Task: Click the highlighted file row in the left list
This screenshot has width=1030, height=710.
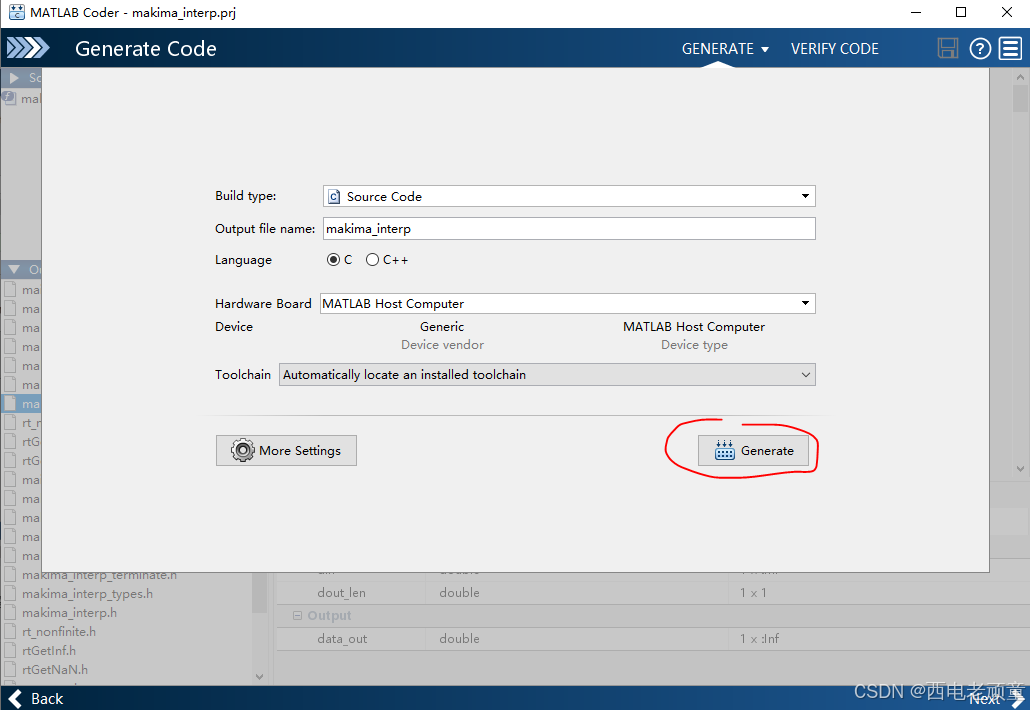Action: (22, 404)
